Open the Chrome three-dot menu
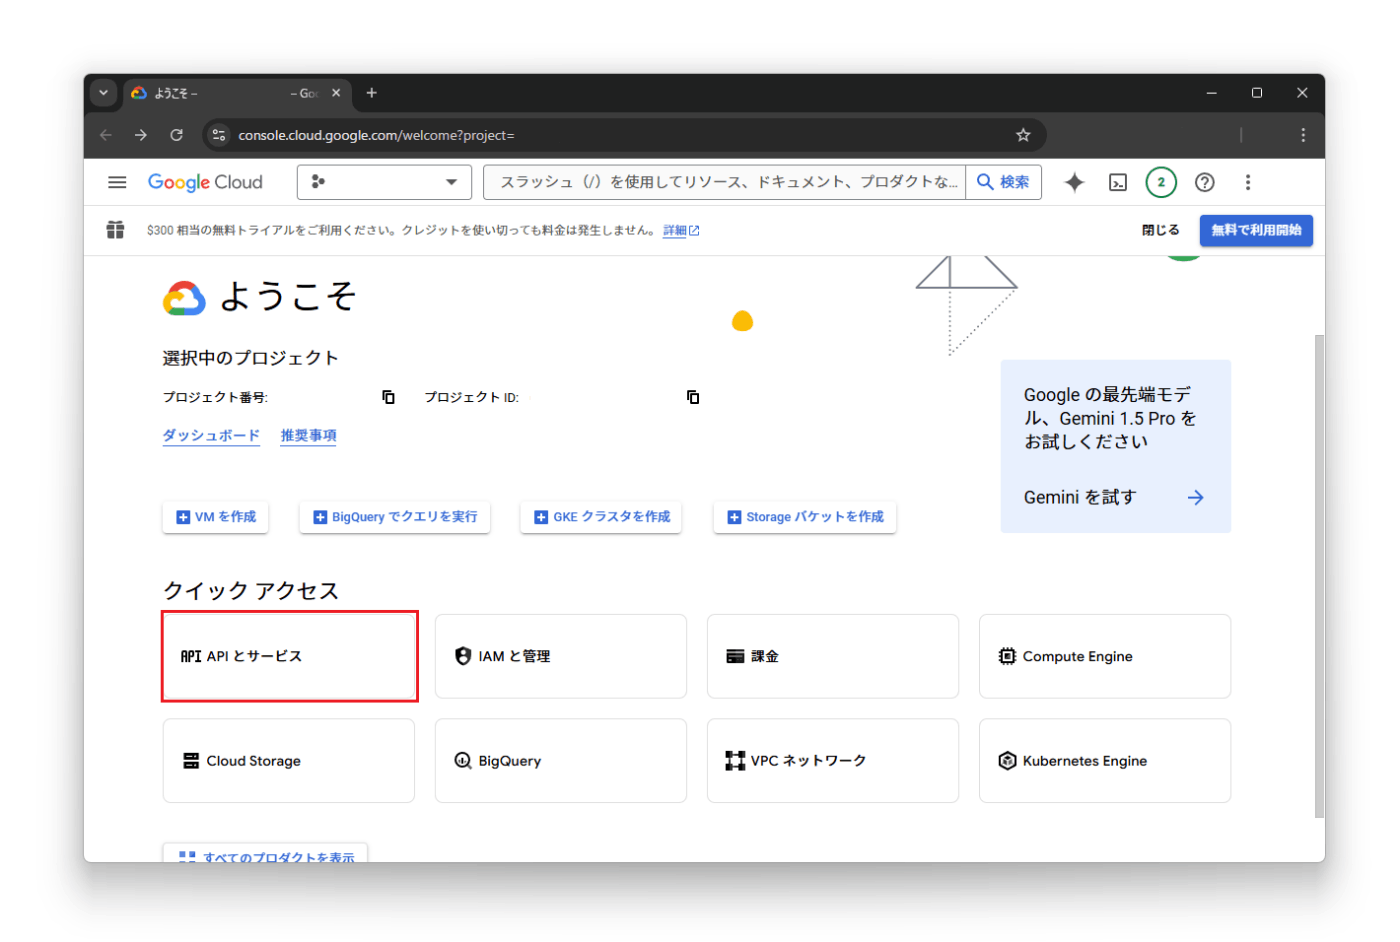This screenshot has height=942, width=1400. click(1302, 135)
